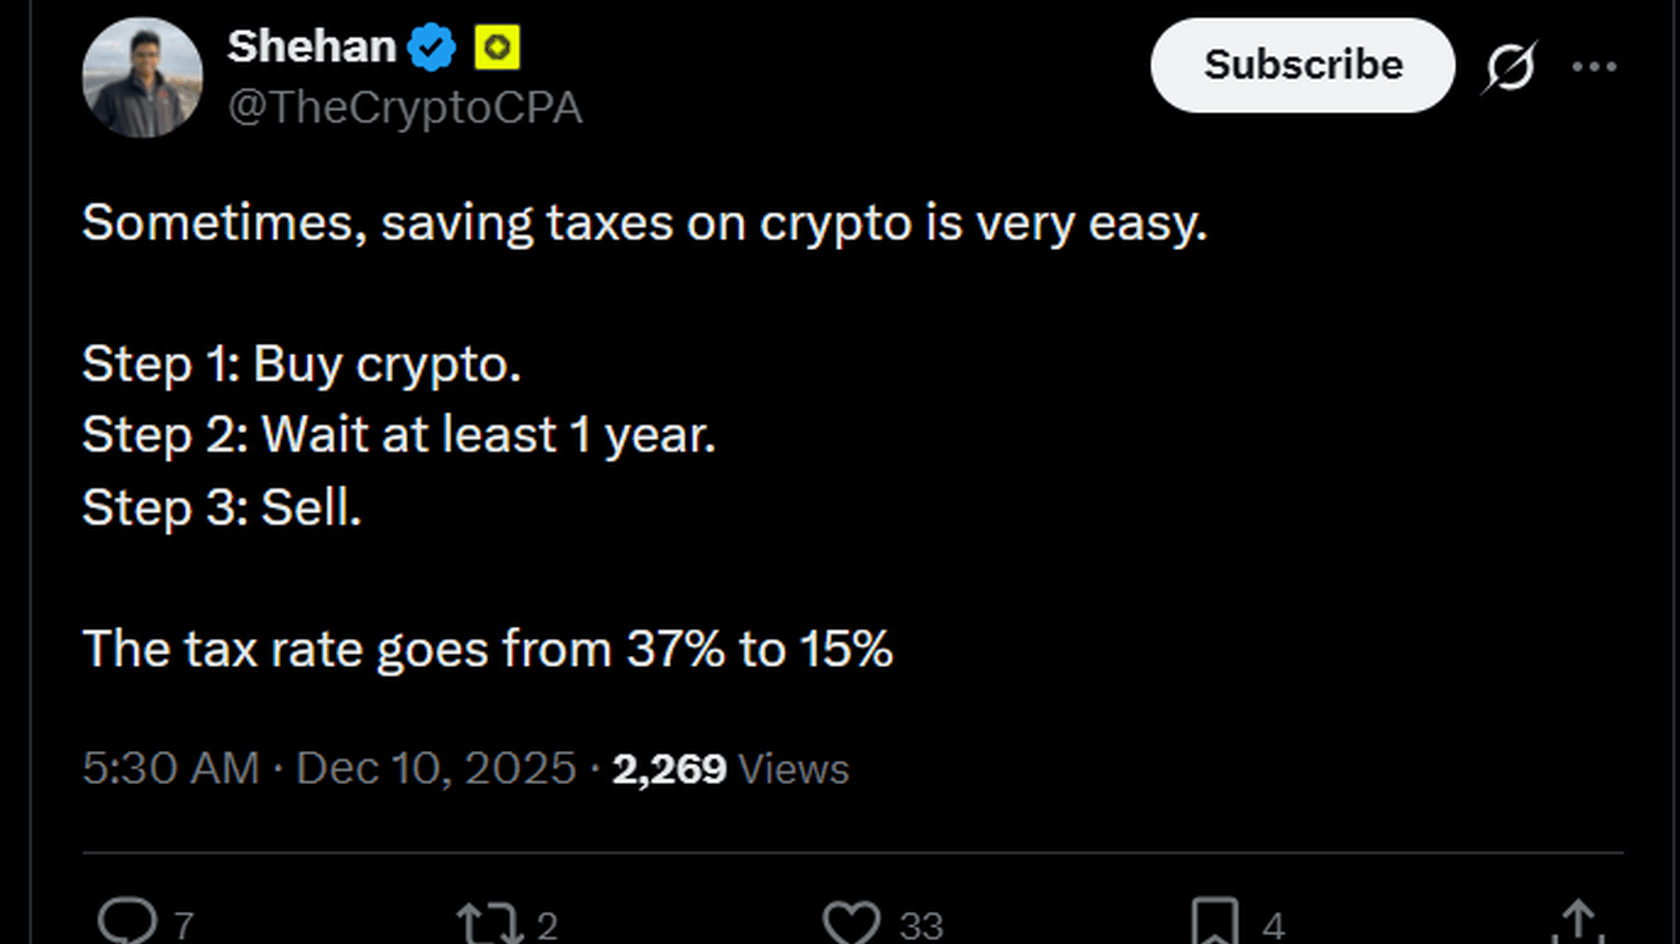Open Grok explain post icon

(x=1509, y=67)
